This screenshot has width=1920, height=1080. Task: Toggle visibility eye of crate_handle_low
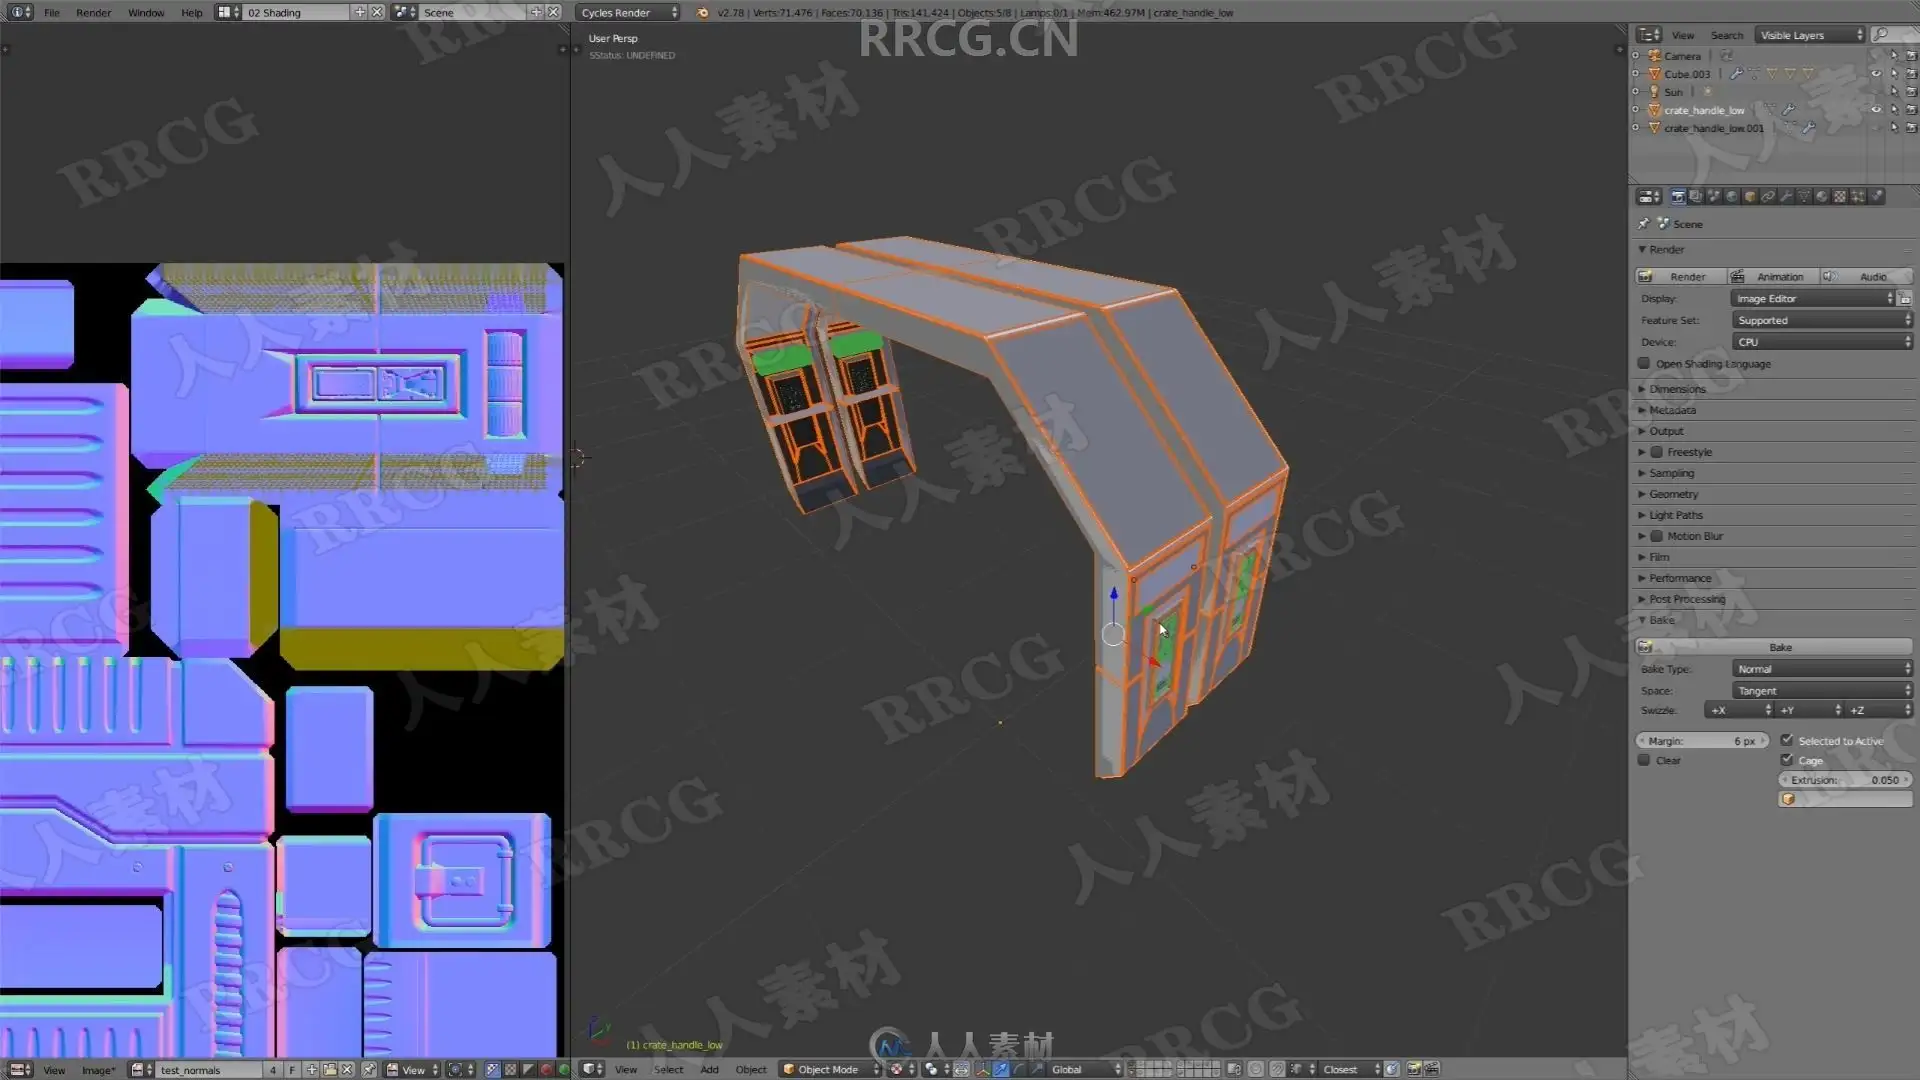(x=1876, y=110)
